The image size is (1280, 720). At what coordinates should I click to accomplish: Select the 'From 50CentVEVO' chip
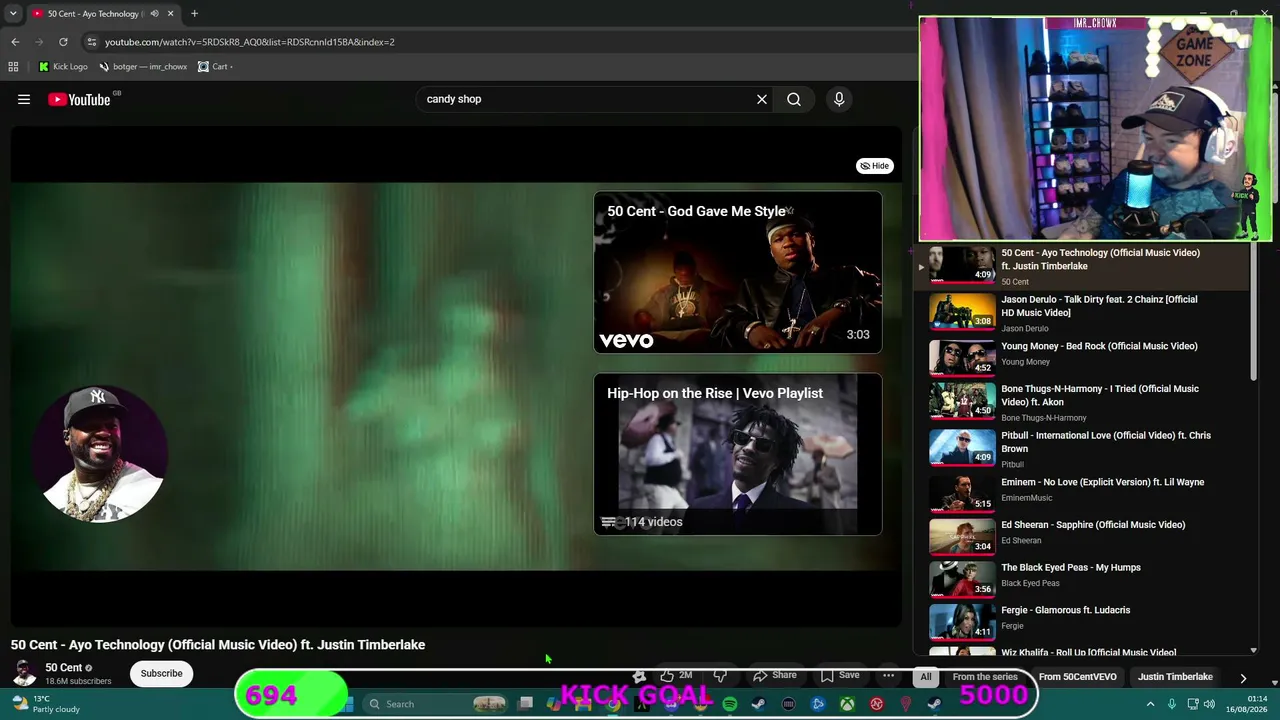(x=1078, y=677)
